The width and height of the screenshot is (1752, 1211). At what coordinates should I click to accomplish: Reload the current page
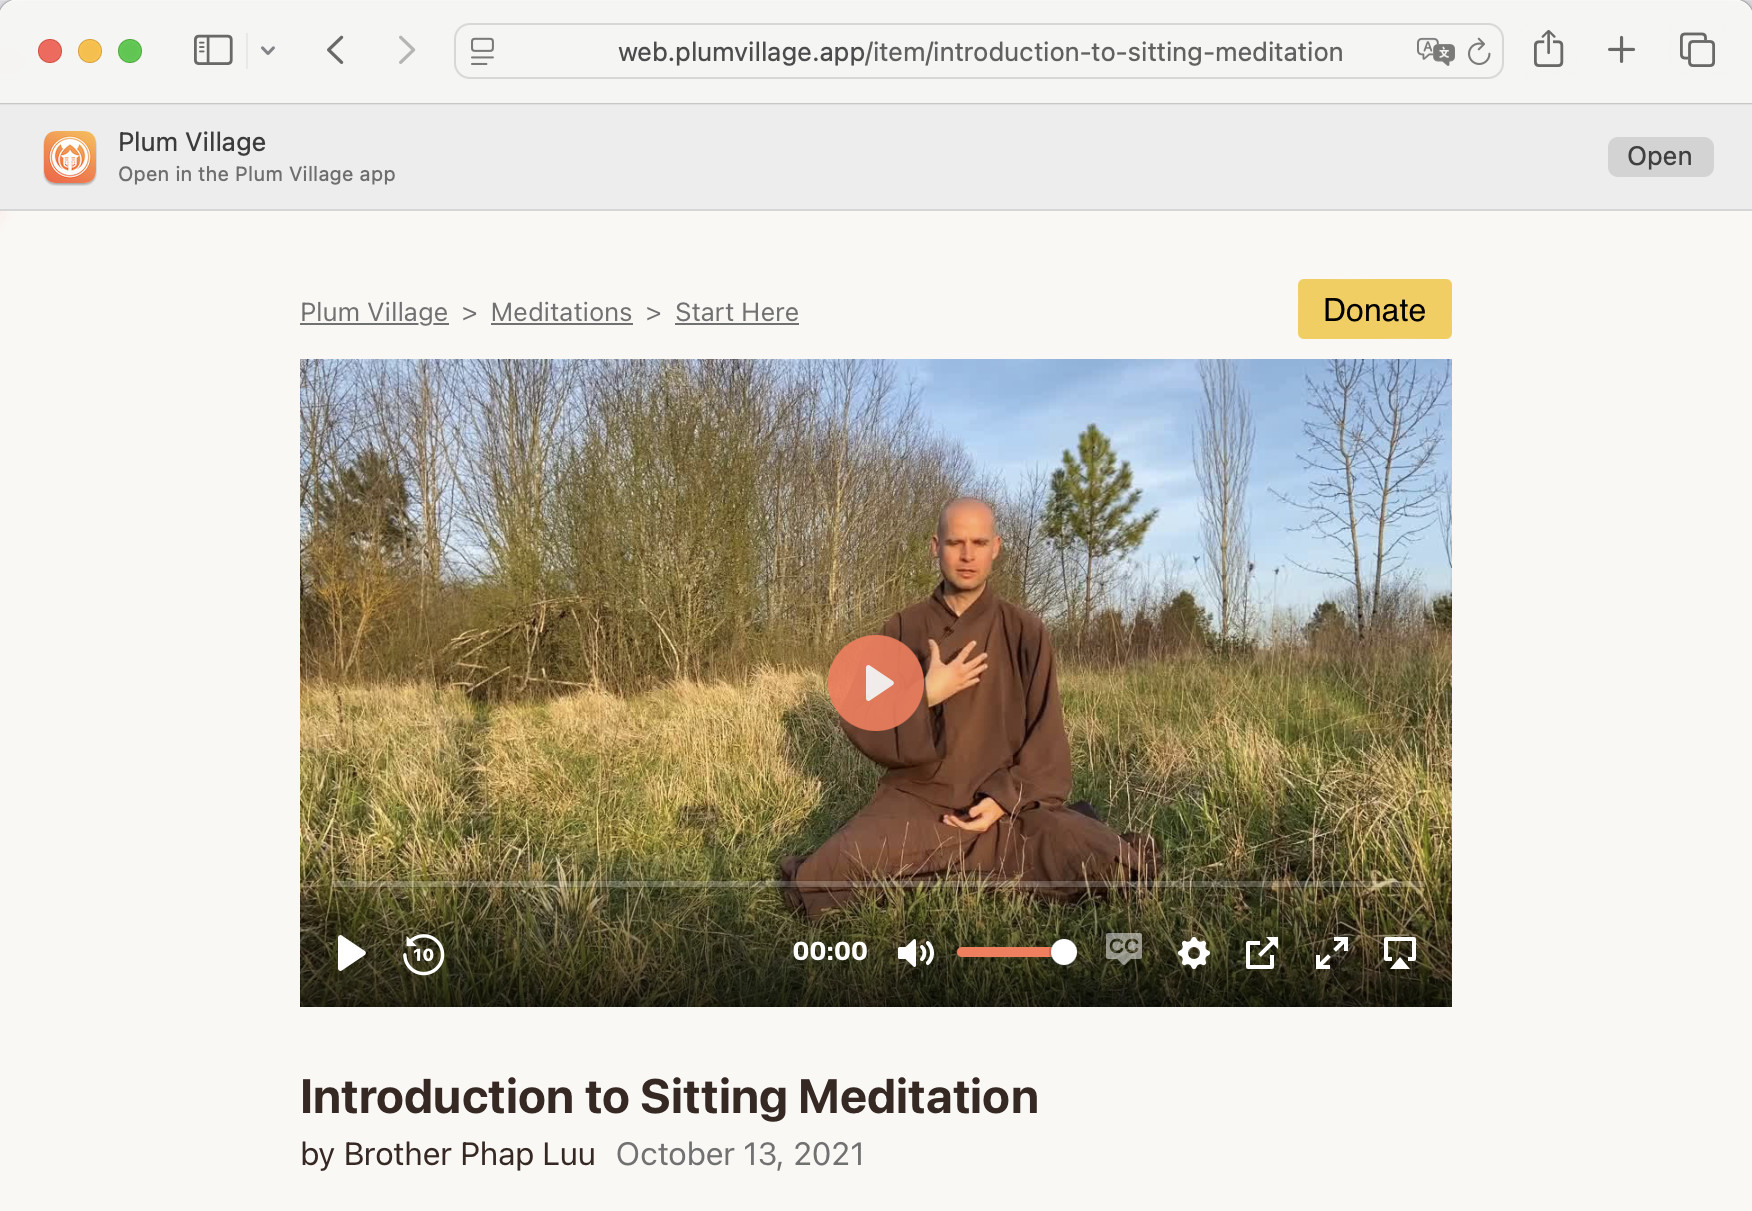click(1479, 51)
